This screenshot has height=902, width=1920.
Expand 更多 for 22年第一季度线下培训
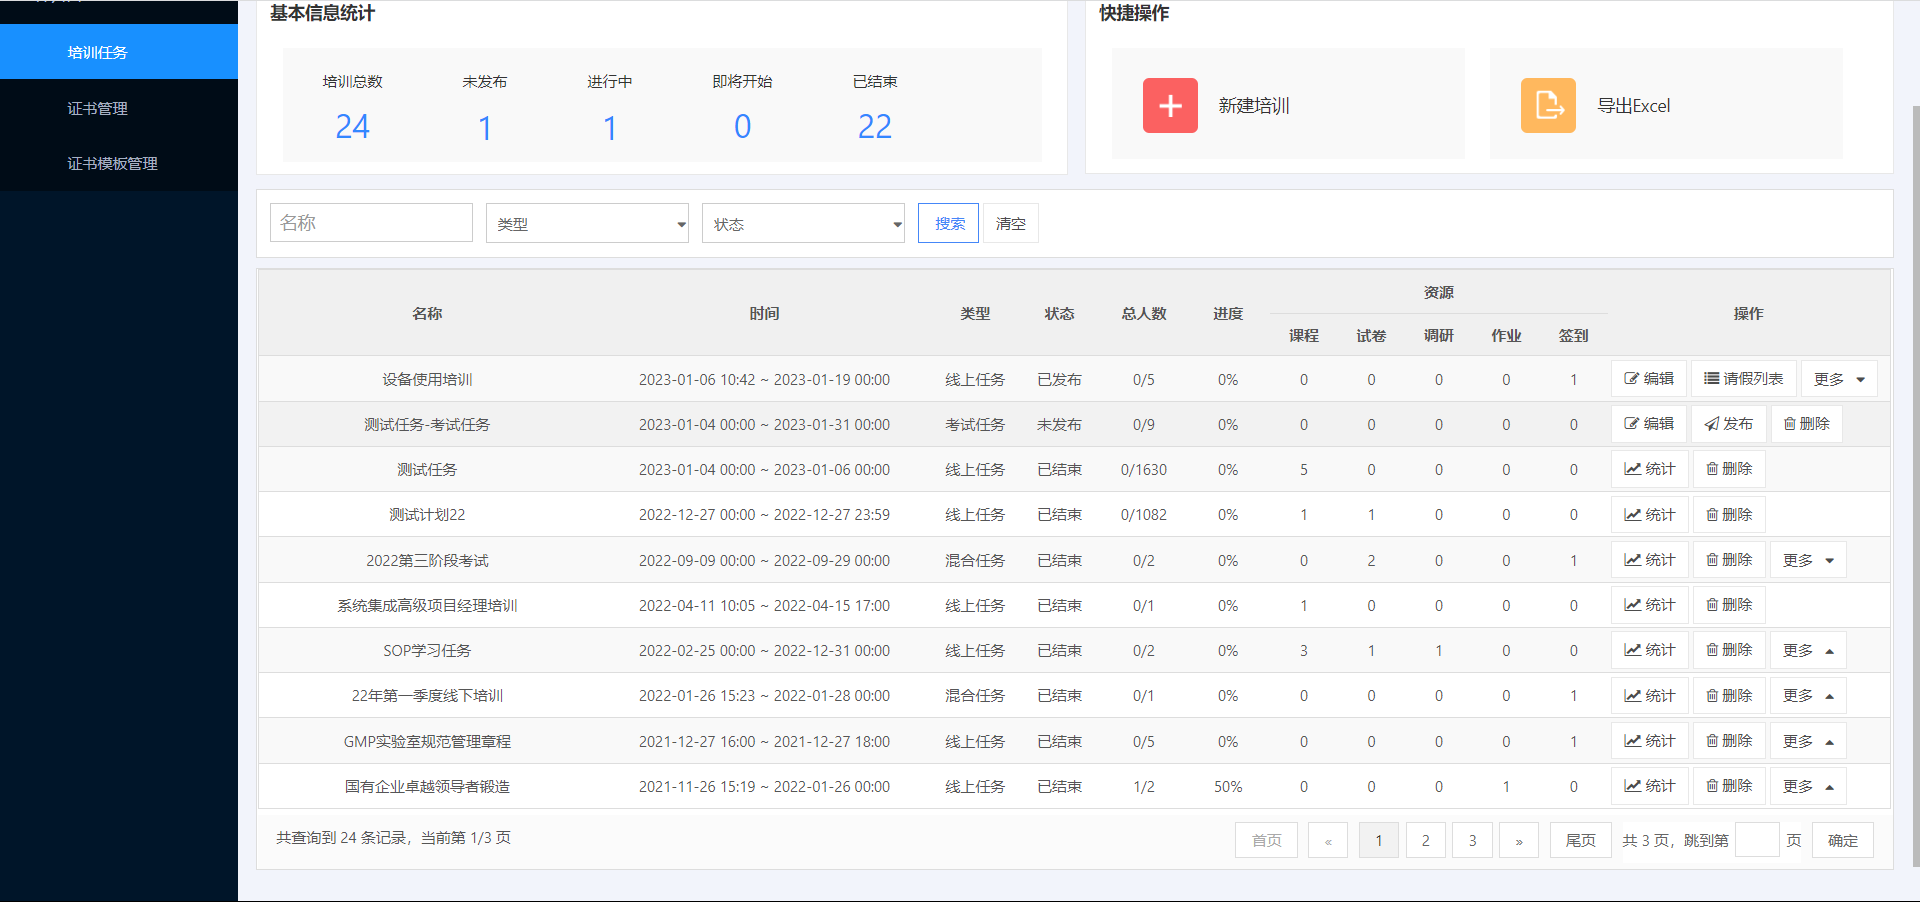click(1808, 696)
